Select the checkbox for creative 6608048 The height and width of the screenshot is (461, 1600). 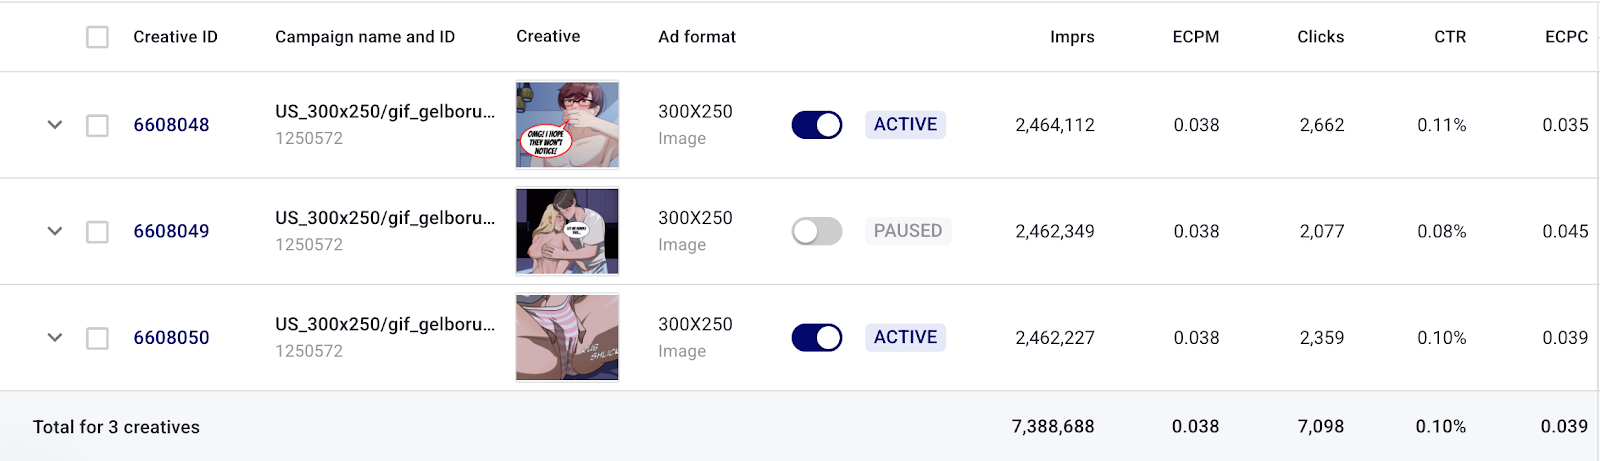(x=97, y=125)
